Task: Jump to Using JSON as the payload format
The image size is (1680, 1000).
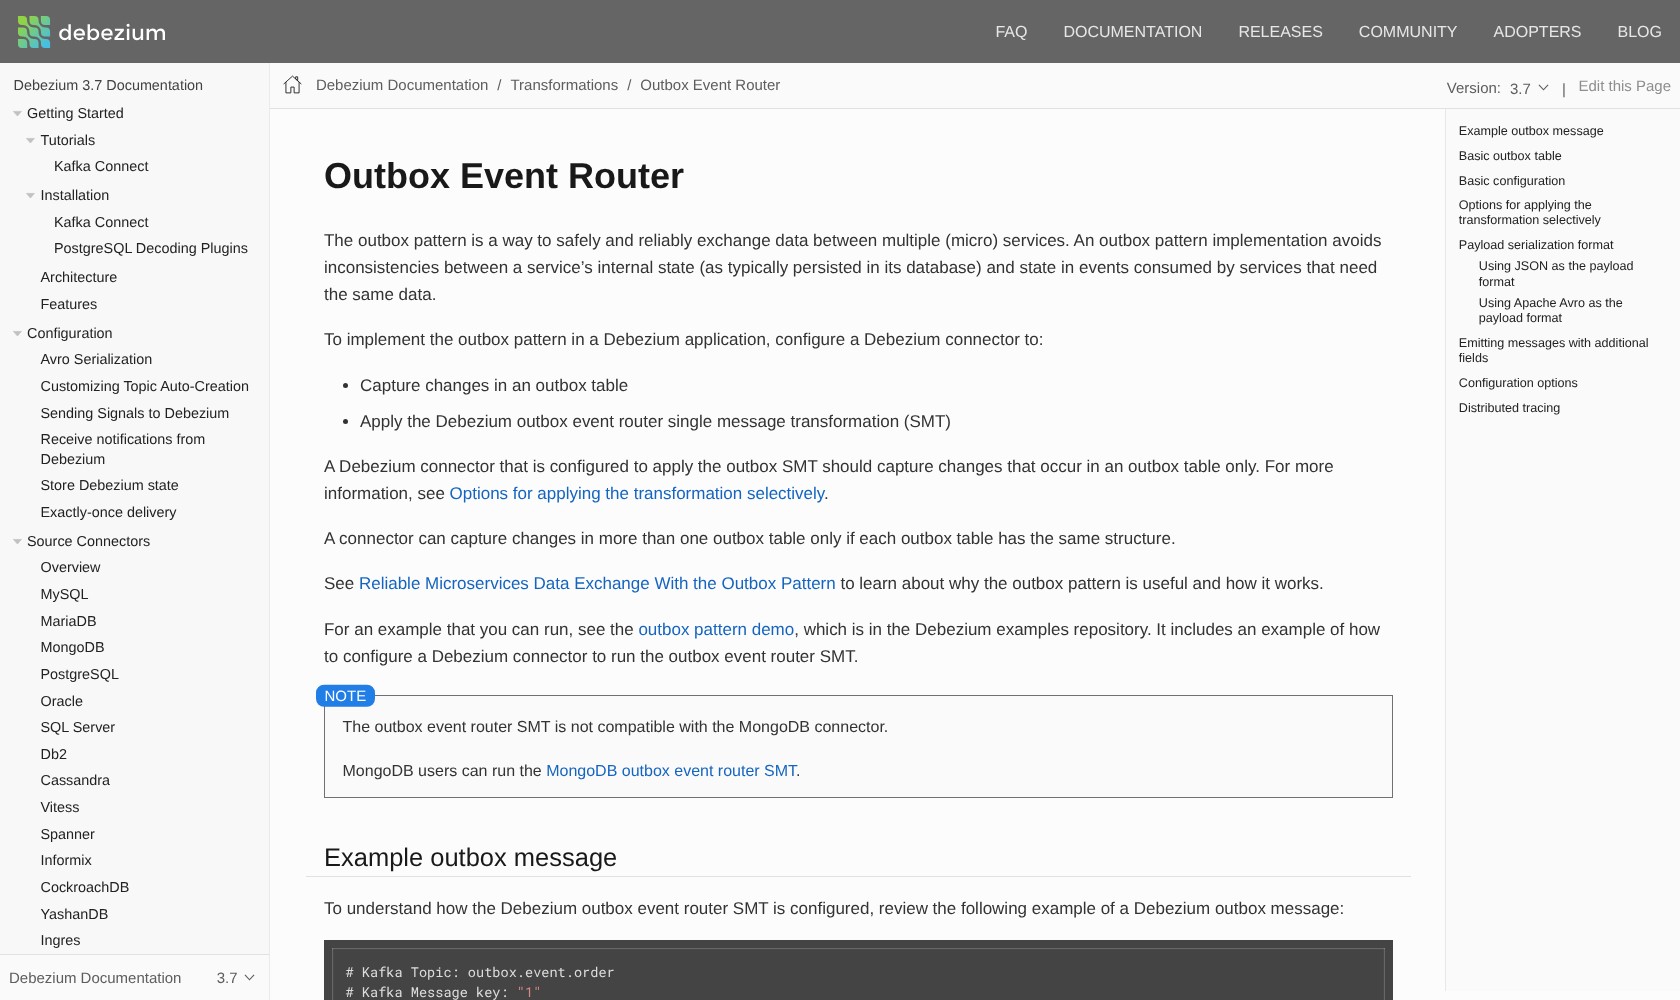Action: tap(1555, 274)
